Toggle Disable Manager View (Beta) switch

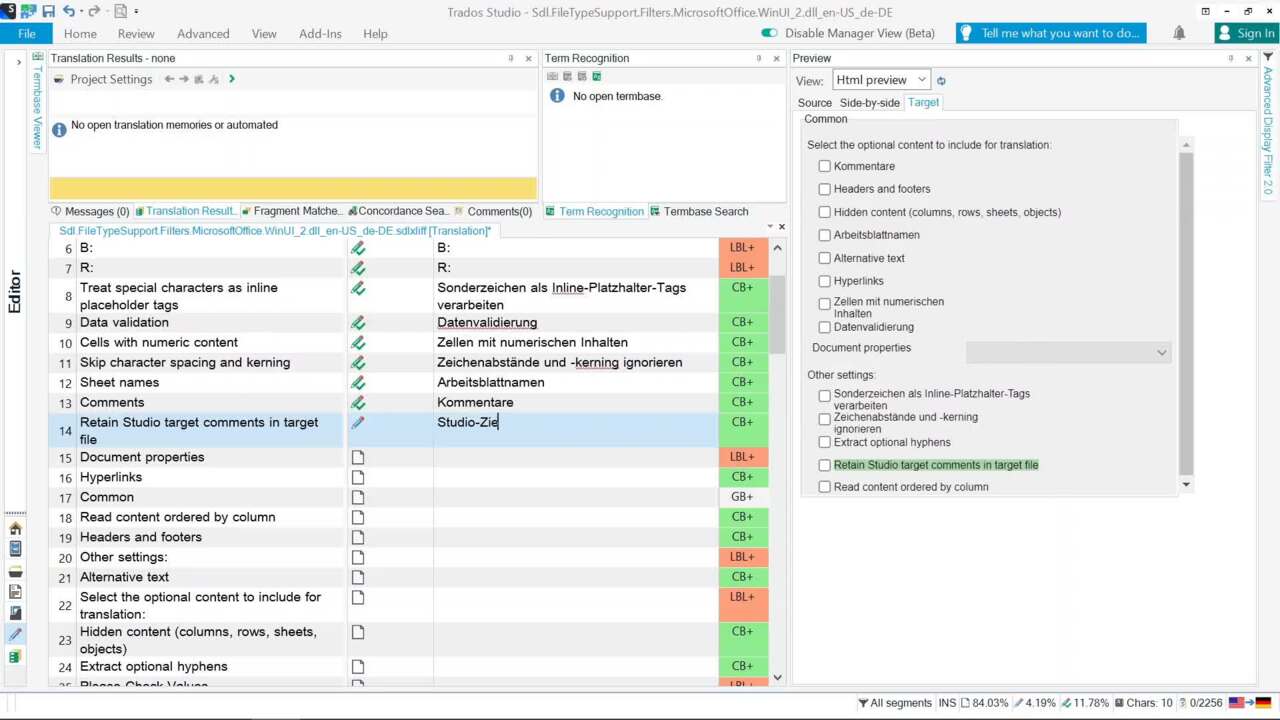[x=769, y=33]
